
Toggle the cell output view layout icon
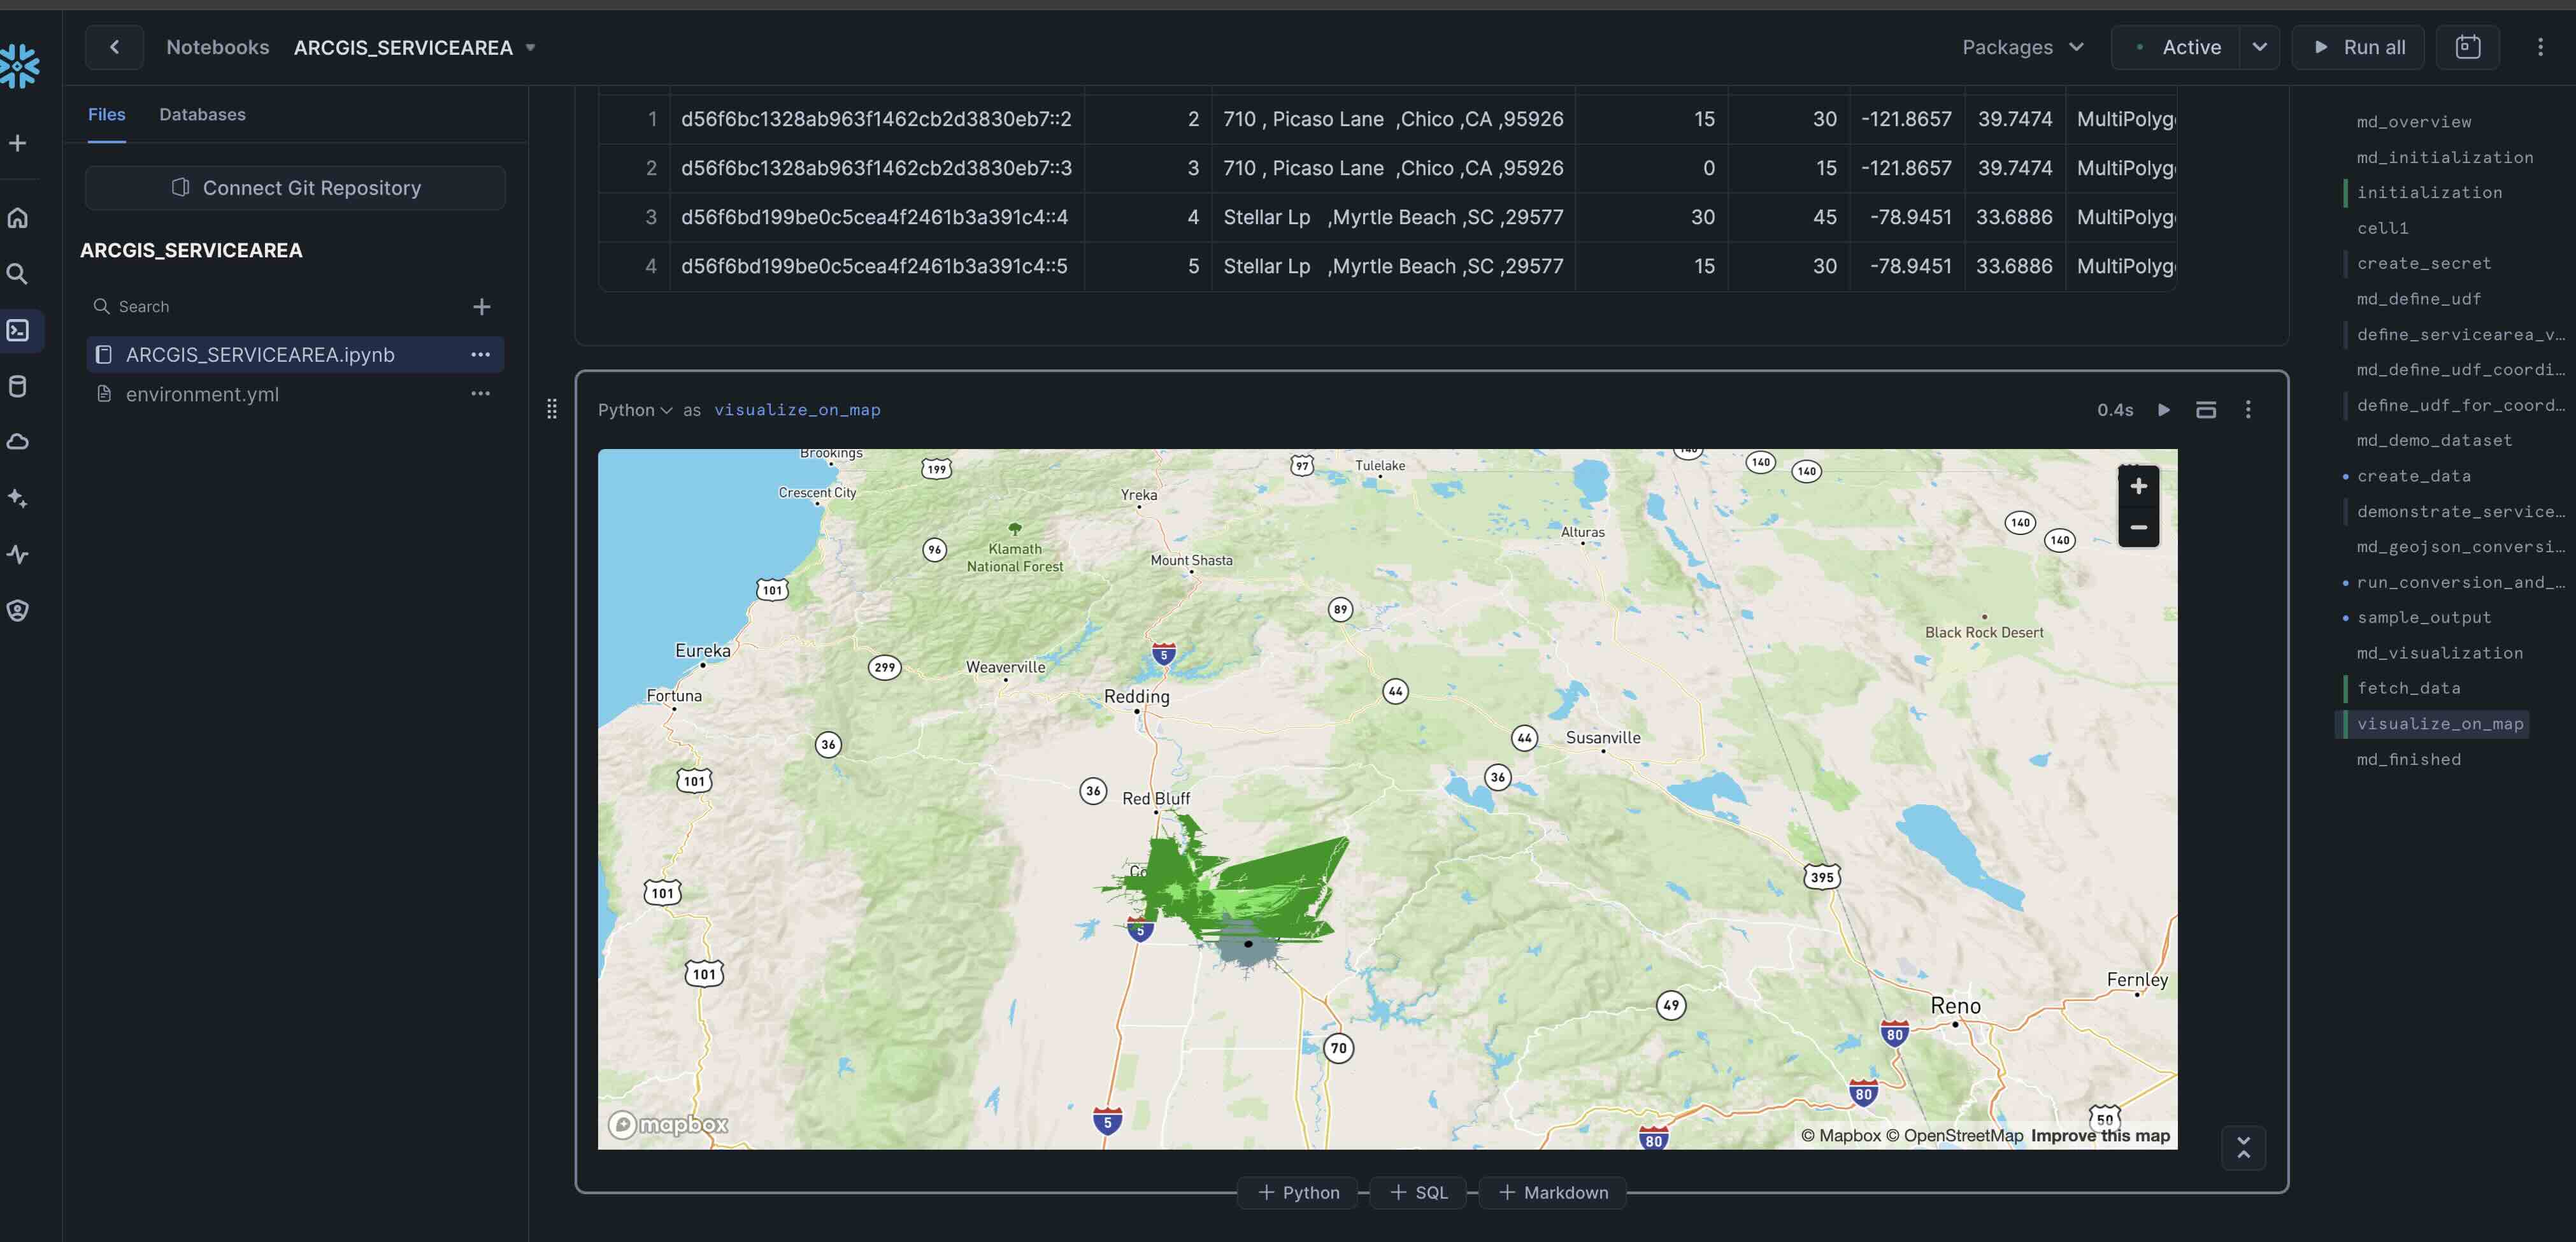click(x=2205, y=410)
